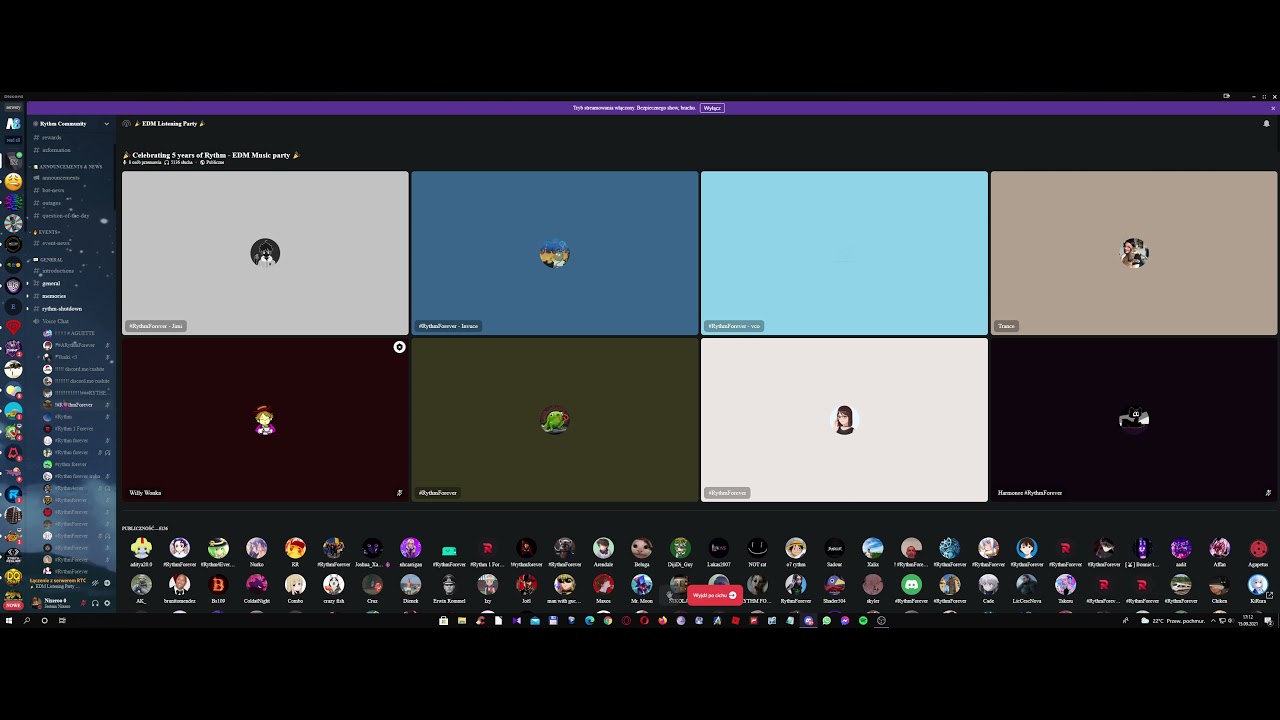Click audience member DijiDi_Guy avatar
The height and width of the screenshot is (720, 1280).
[x=680, y=548]
